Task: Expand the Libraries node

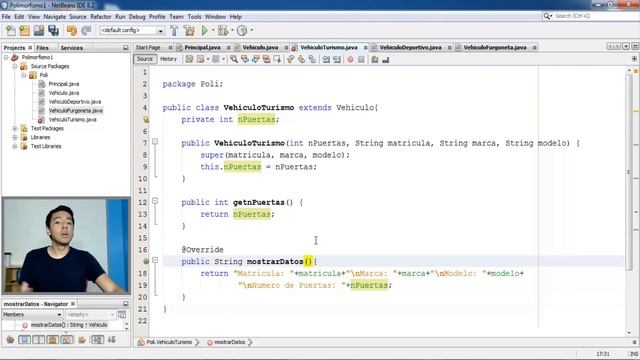Action: click(15, 138)
